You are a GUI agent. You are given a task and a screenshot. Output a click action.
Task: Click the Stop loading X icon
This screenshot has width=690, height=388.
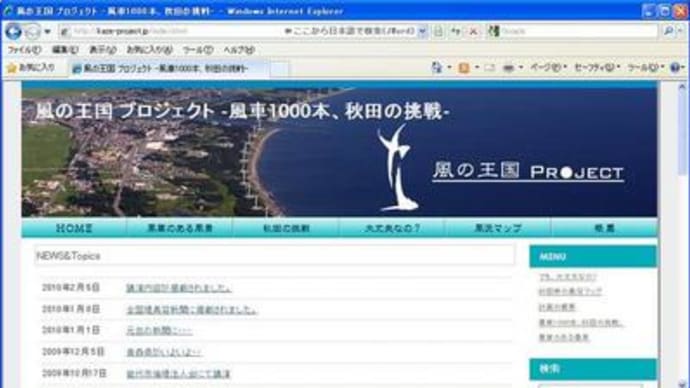(x=473, y=31)
